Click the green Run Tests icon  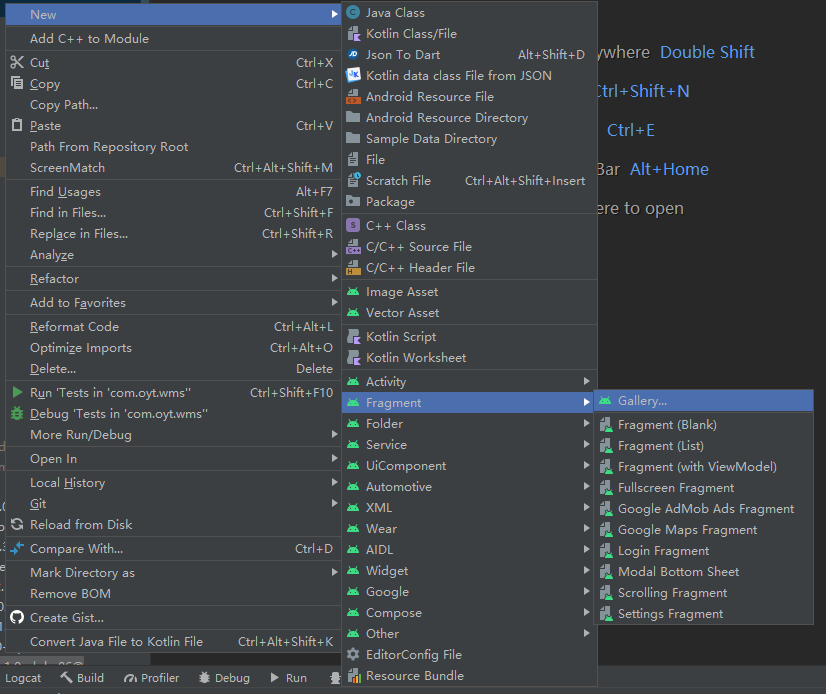tap(17, 392)
